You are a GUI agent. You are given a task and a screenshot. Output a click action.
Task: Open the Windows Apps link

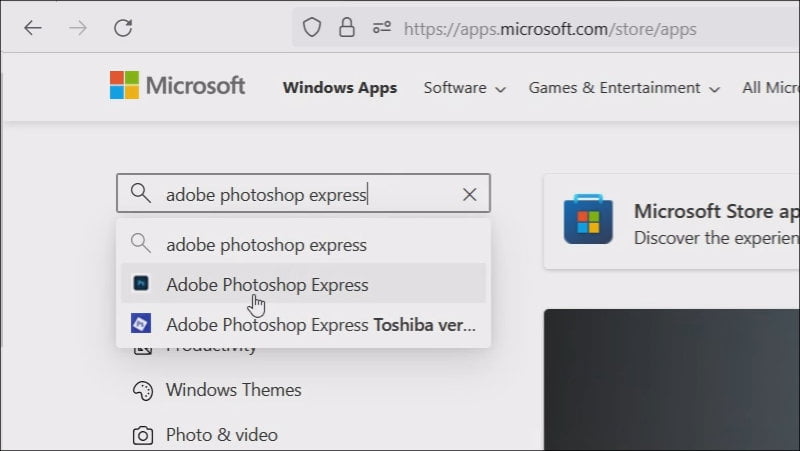click(x=340, y=88)
